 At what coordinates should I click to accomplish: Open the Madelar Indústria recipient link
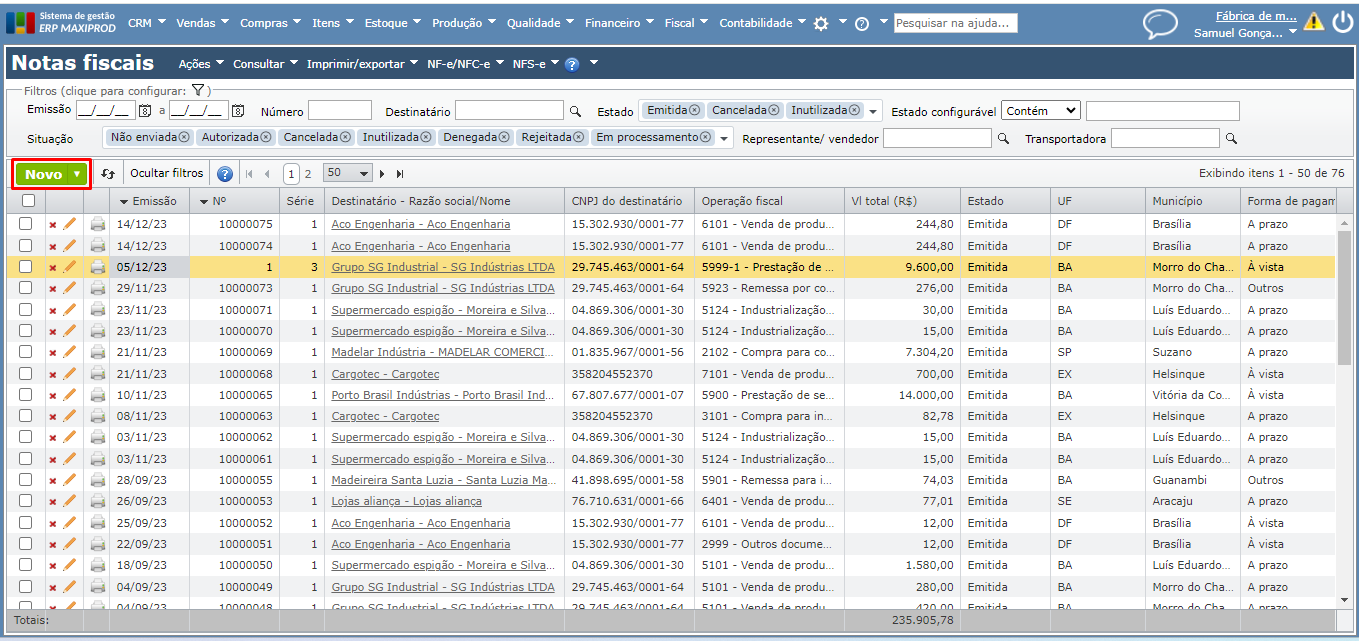click(x=442, y=352)
